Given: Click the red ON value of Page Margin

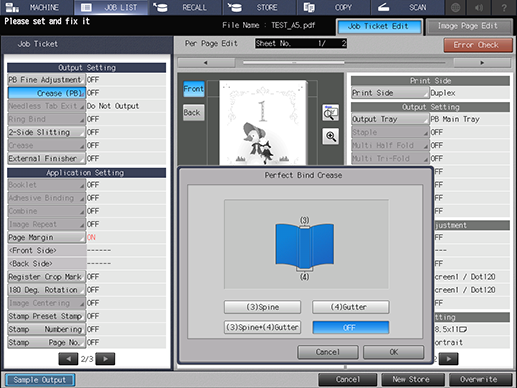Looking at the screenshot, I should click(x=91, y=238).
